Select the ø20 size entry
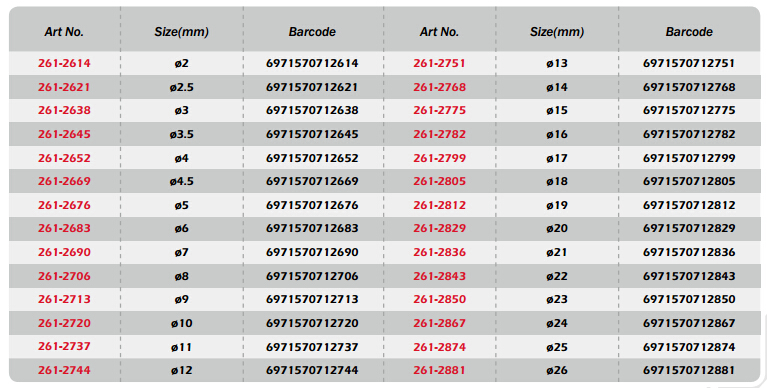Image resolution: width=767 pixels, height=388 pixels. [557, 228]
